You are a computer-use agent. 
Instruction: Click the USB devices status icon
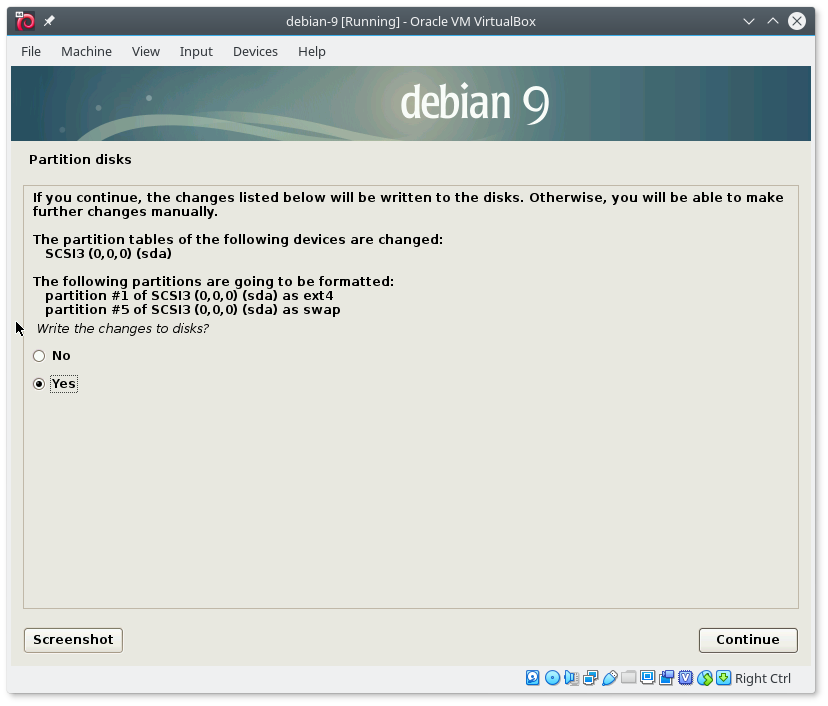pyautogui.click(x=609, y=678)
